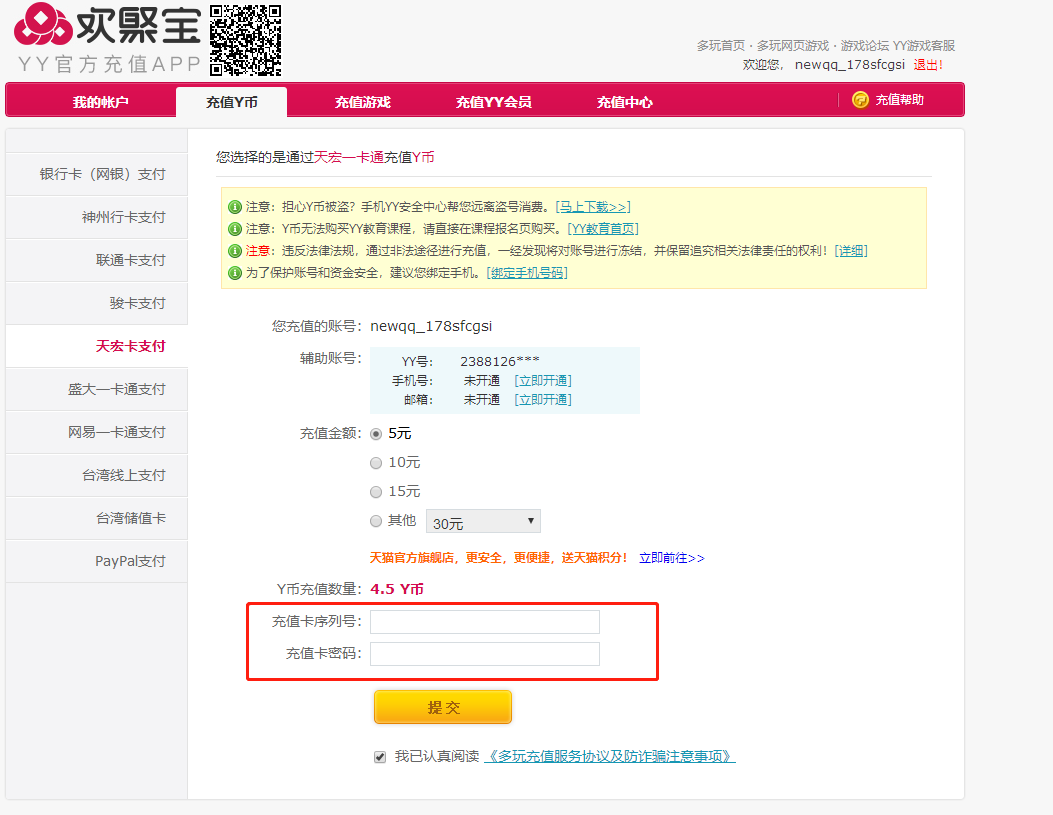Image resolution: width=1053 pixels, height=815 pixels.
Task: Choose 银行卡（网银）支付 in sidebar
Action: pos(97,175)
